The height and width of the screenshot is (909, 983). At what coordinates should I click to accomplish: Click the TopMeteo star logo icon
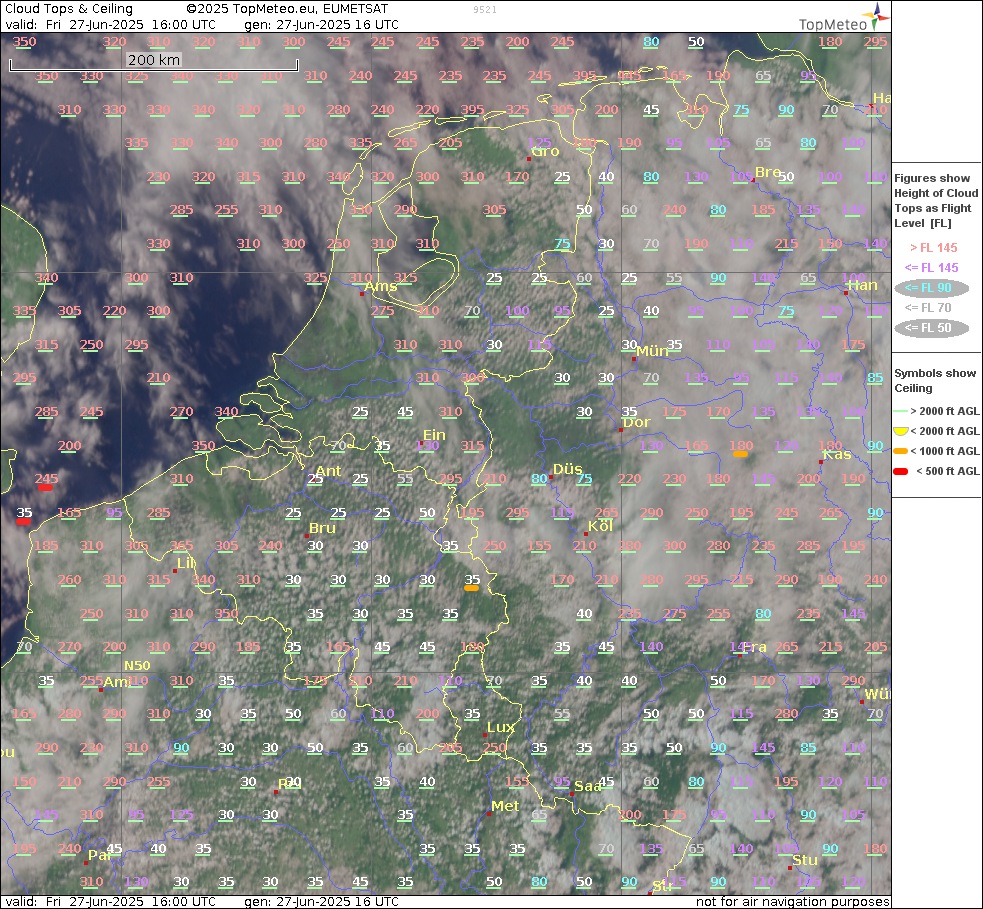coord(876,16)
